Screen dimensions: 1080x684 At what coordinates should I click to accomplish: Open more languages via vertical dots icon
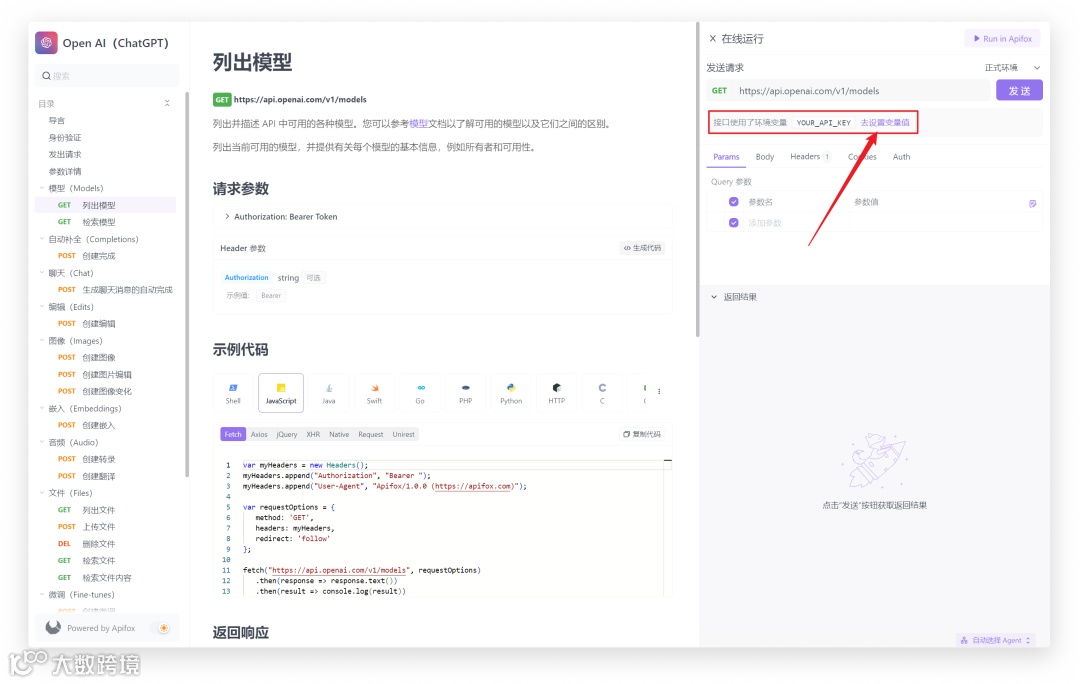pyautogui.click(x=659, y=391)
